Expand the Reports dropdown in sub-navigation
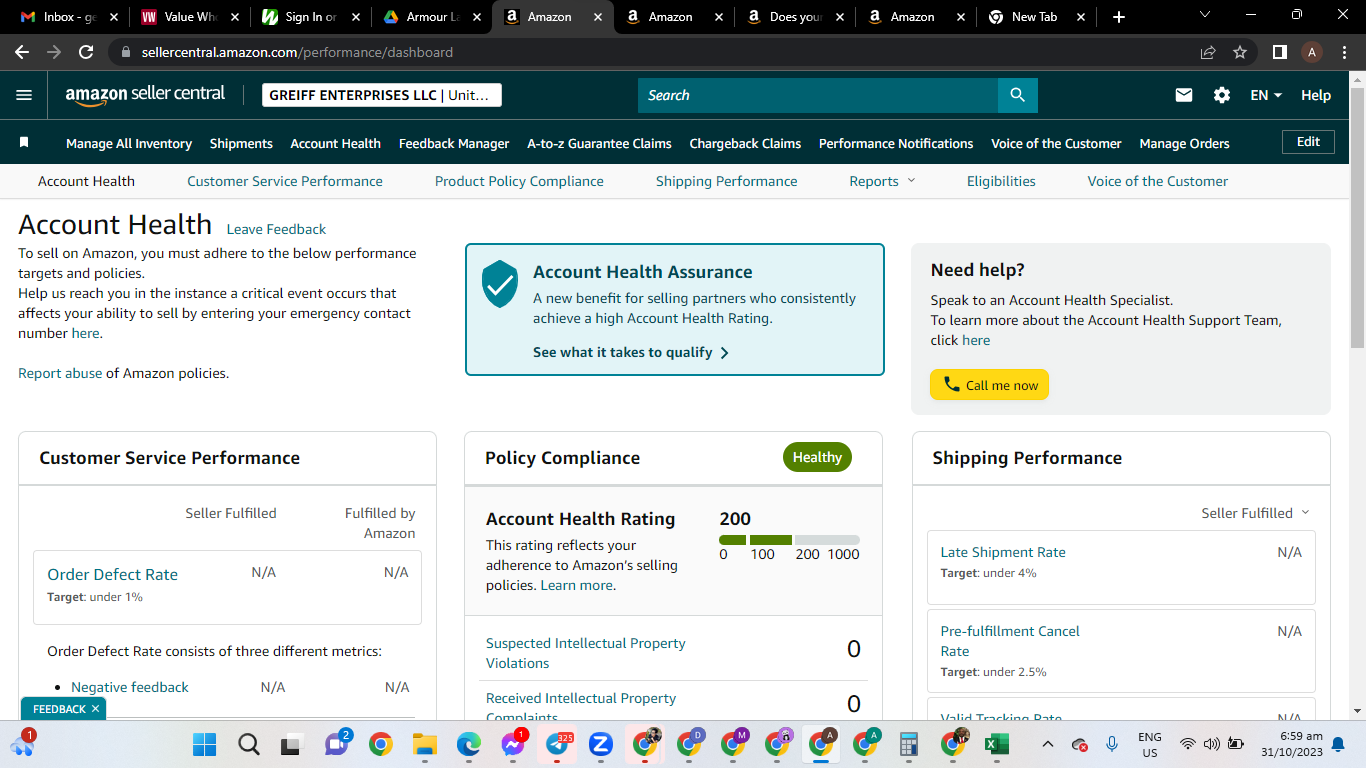The width and height of the screenshot is (1366, 768). click(882, 181)
